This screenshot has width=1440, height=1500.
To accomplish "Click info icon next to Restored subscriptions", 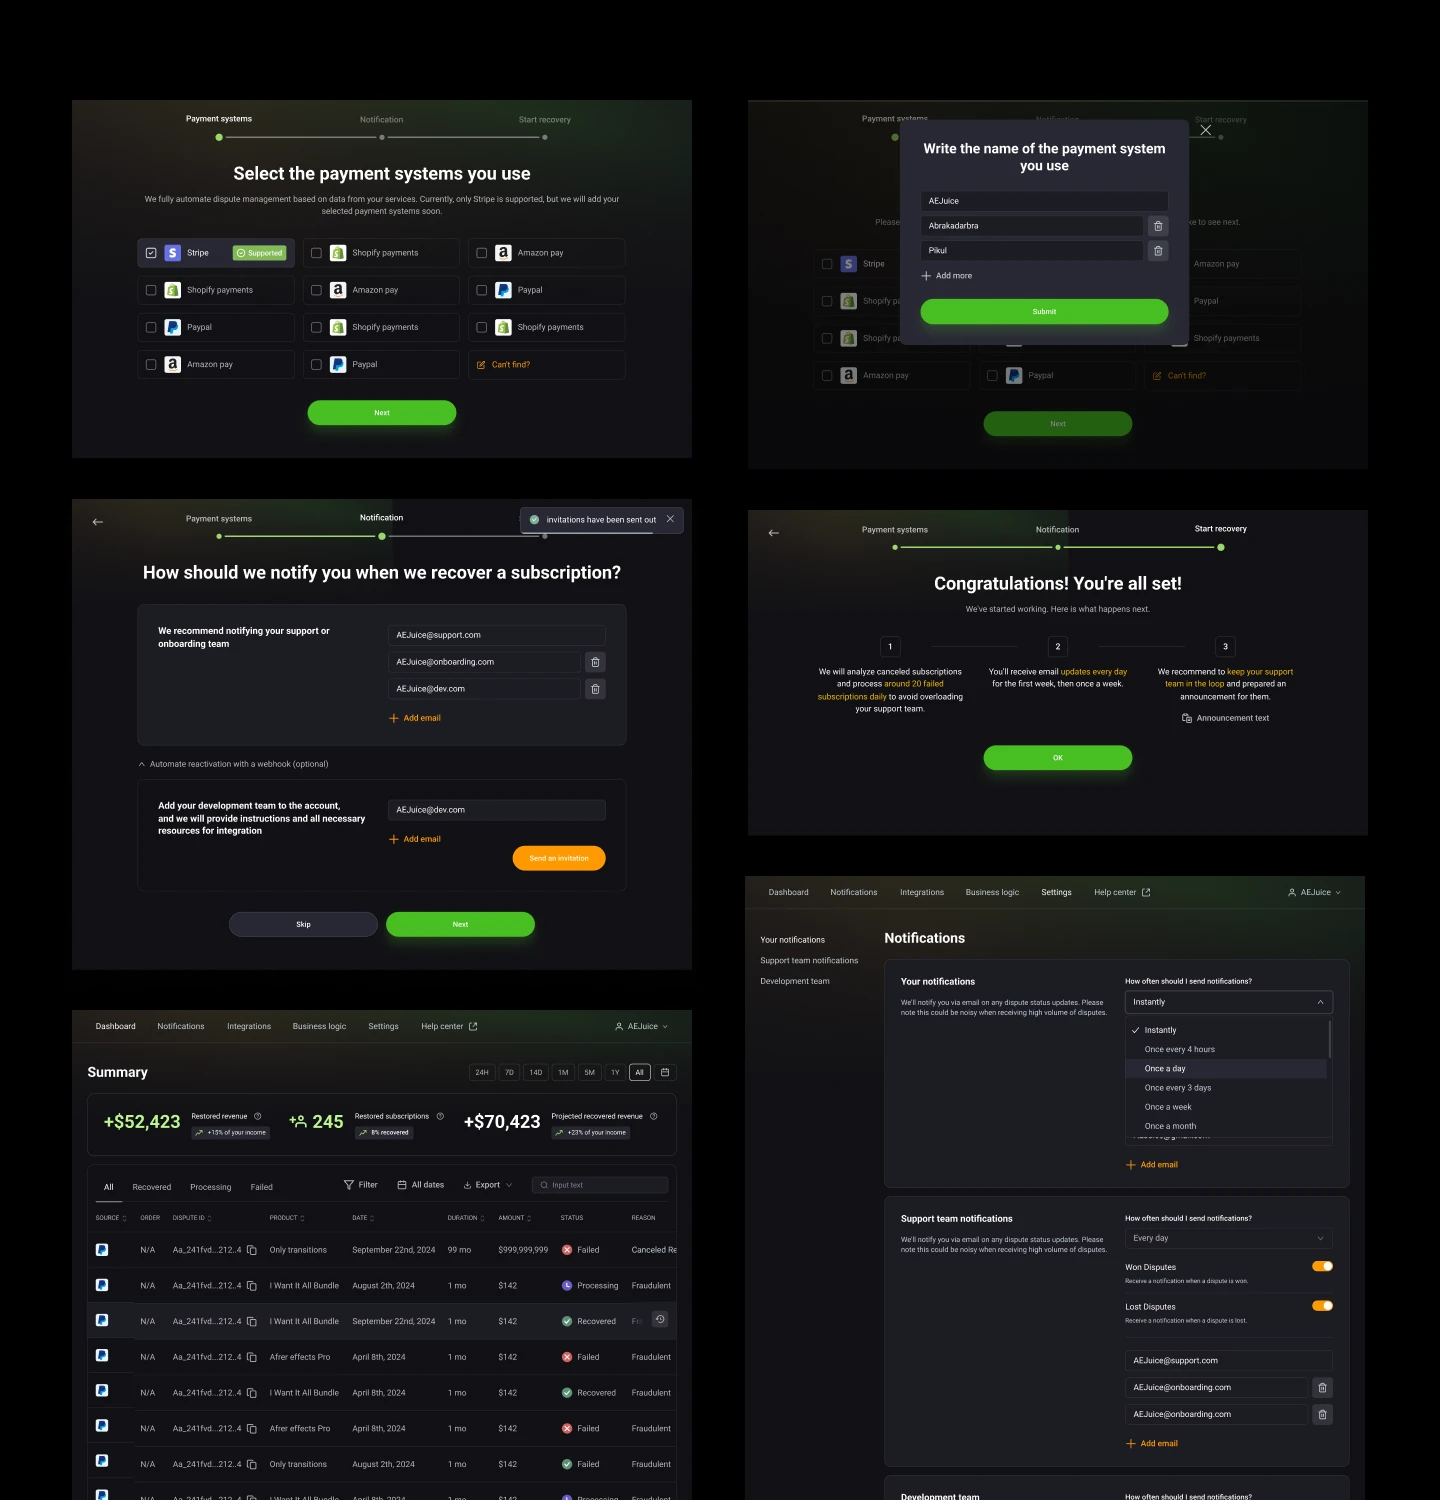I will click(439, 1116).
